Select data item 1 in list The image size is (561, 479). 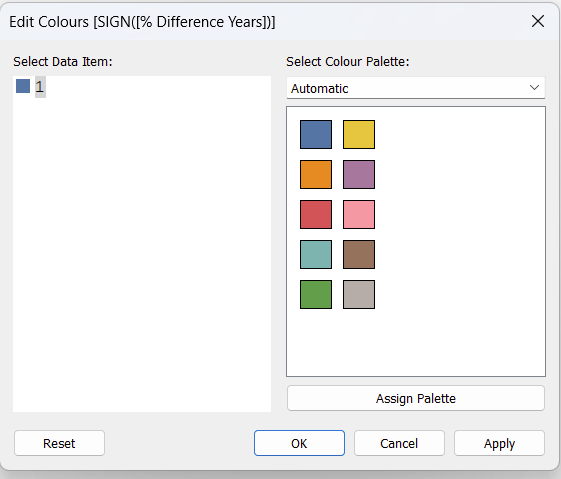click(40, 87)
